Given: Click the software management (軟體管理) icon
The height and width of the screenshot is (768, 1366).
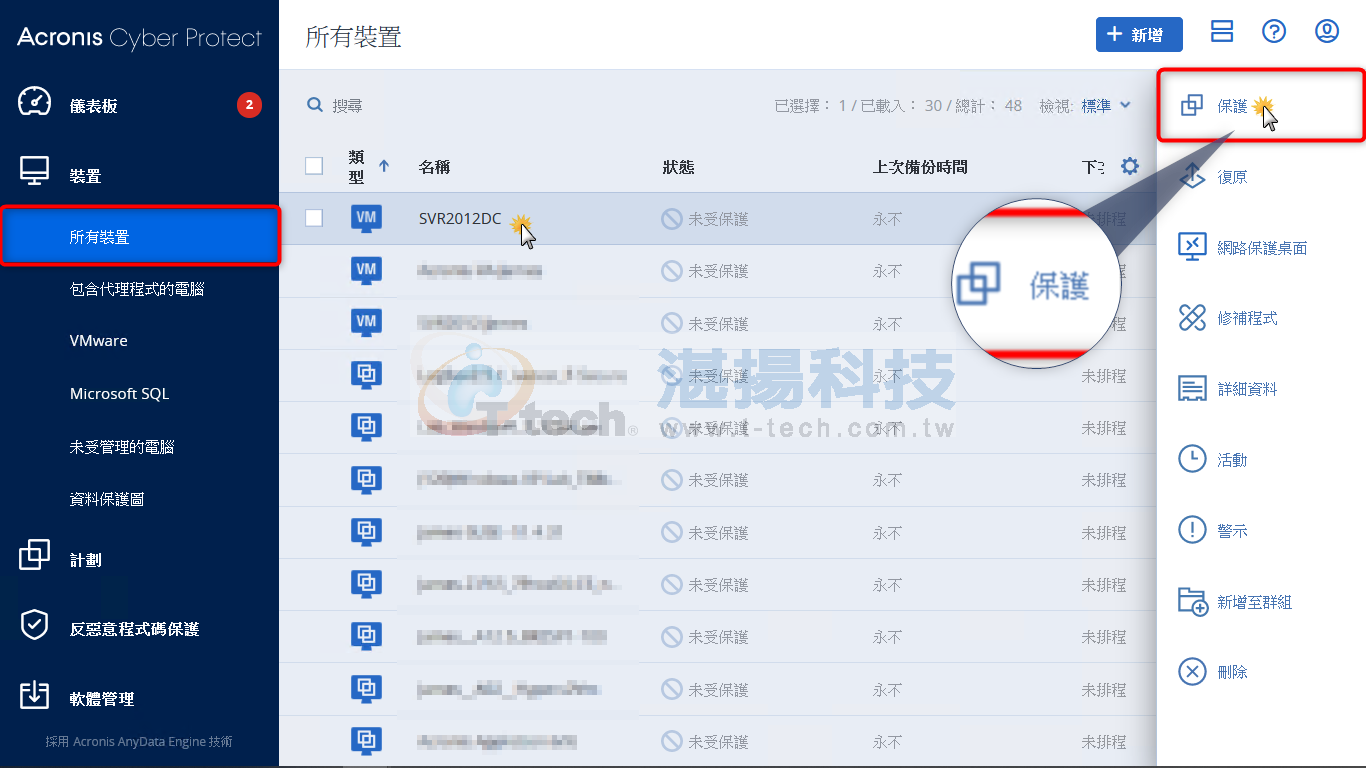Looking at the screenshot, I should (35, 696).
